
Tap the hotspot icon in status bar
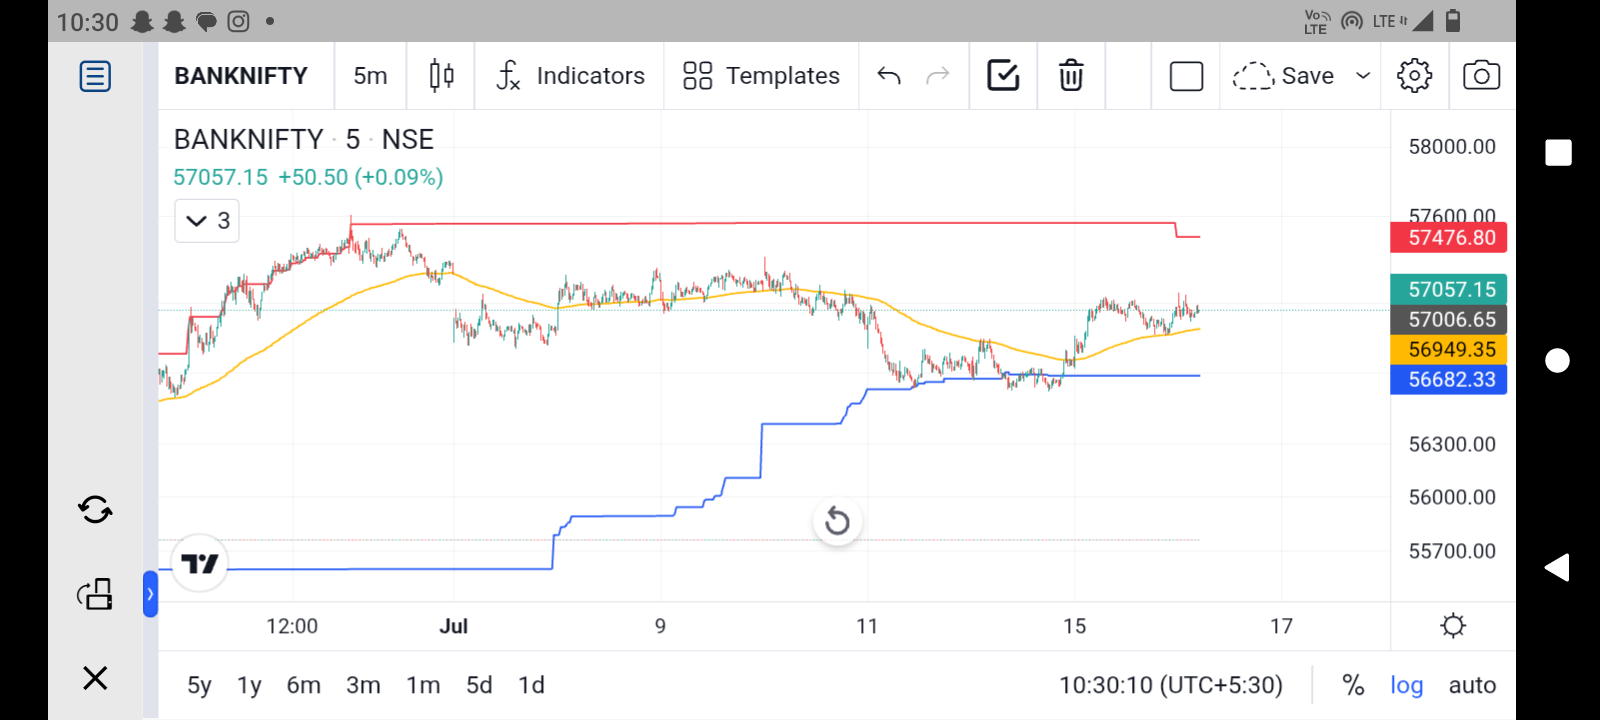(x=1352, y=21)
